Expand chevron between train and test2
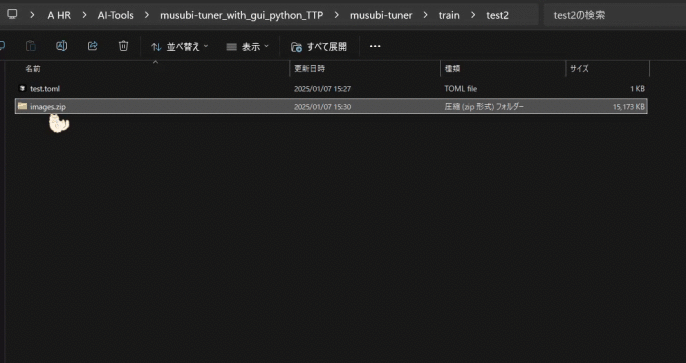Viewport: 686px width, 363px height. click(473, 15)
